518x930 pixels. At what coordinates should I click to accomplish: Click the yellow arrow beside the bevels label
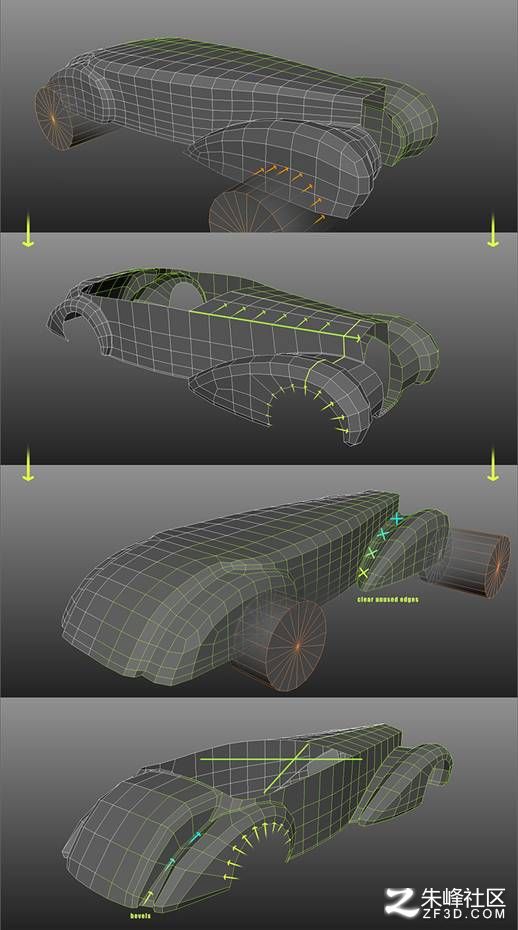148,897
